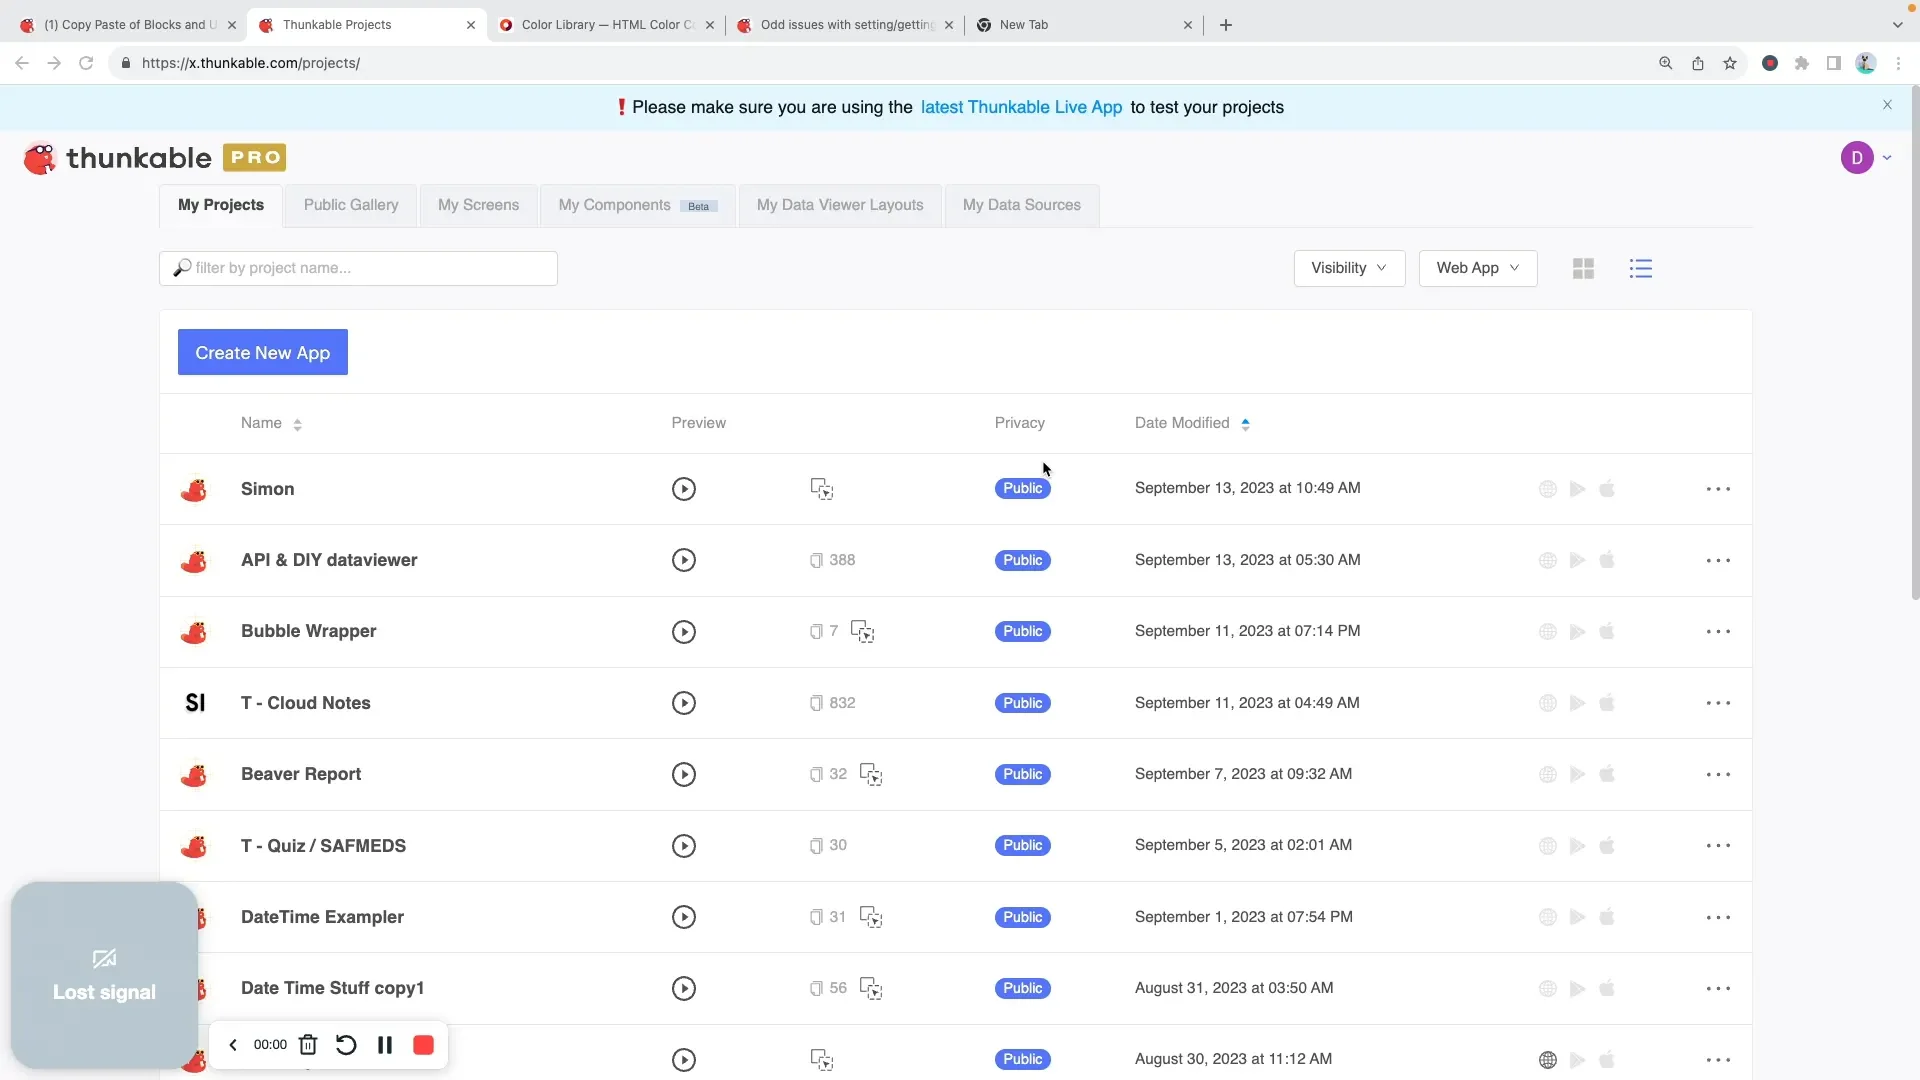
Task: Restart the screen recording
Action: coord(346,1045)
